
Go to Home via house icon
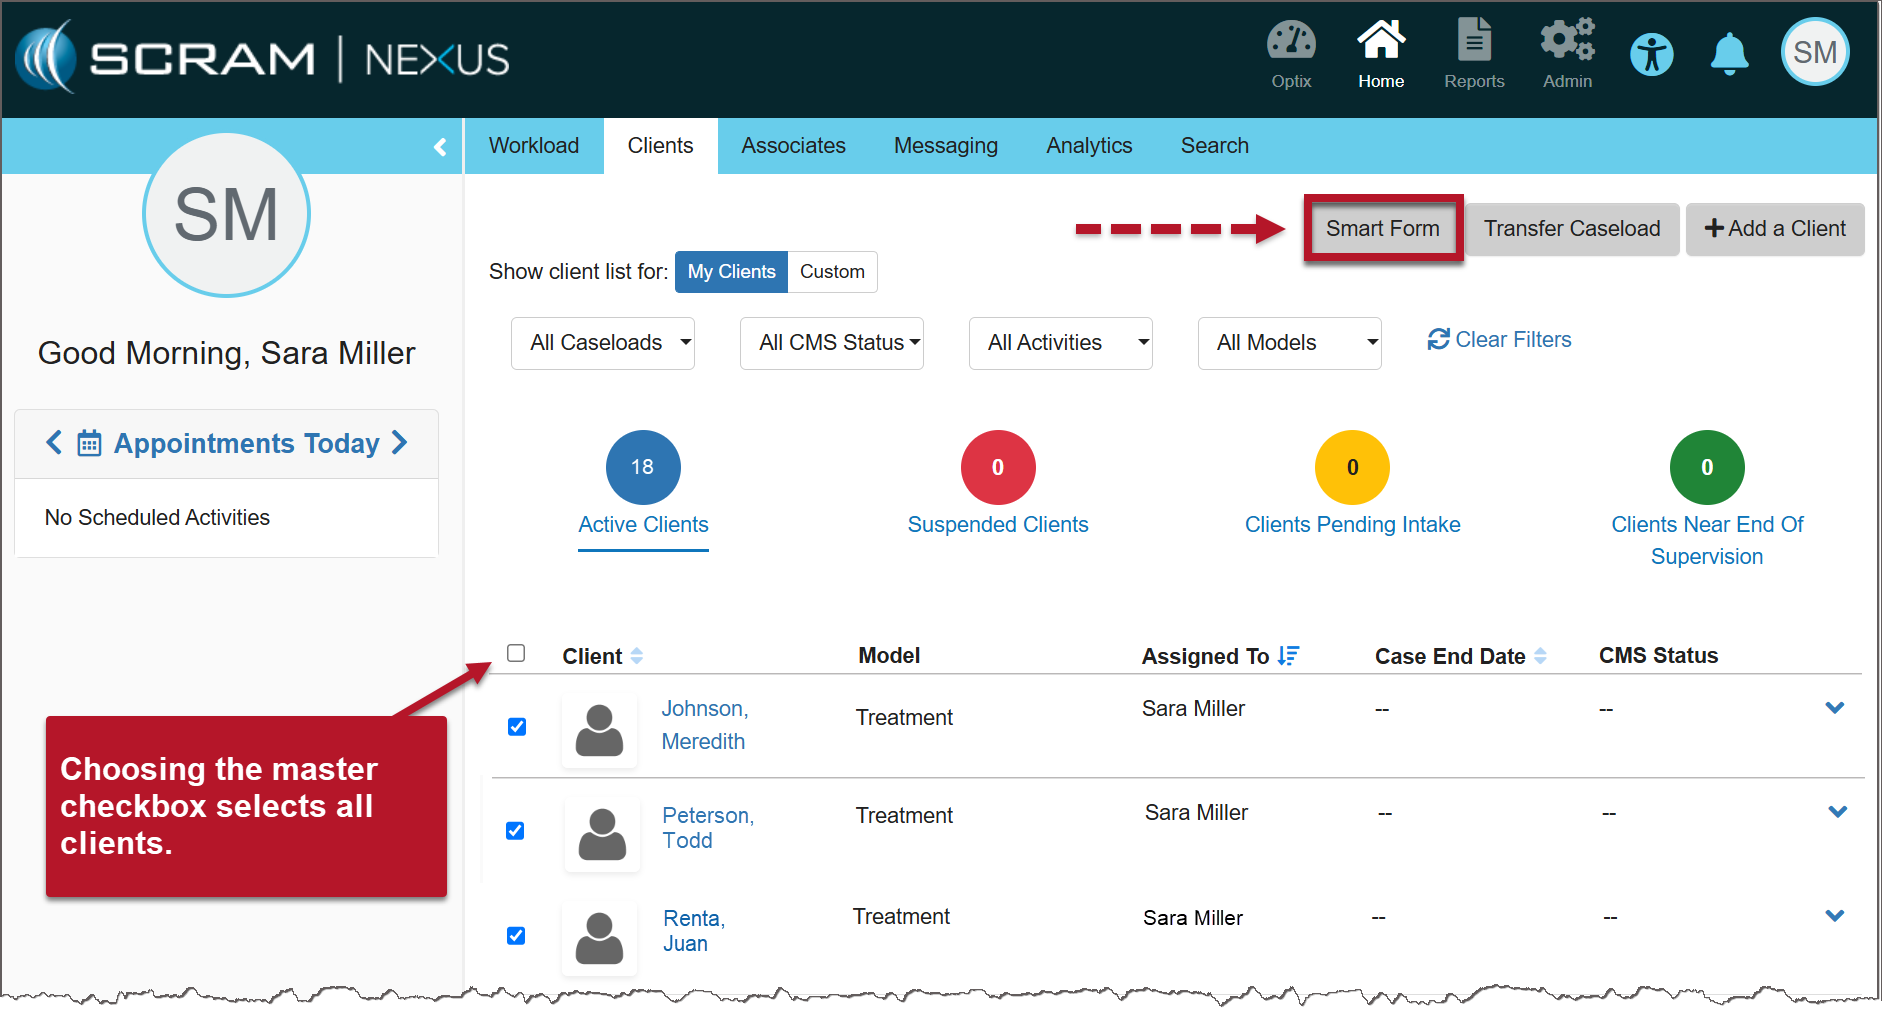[x=1380, y=42]
